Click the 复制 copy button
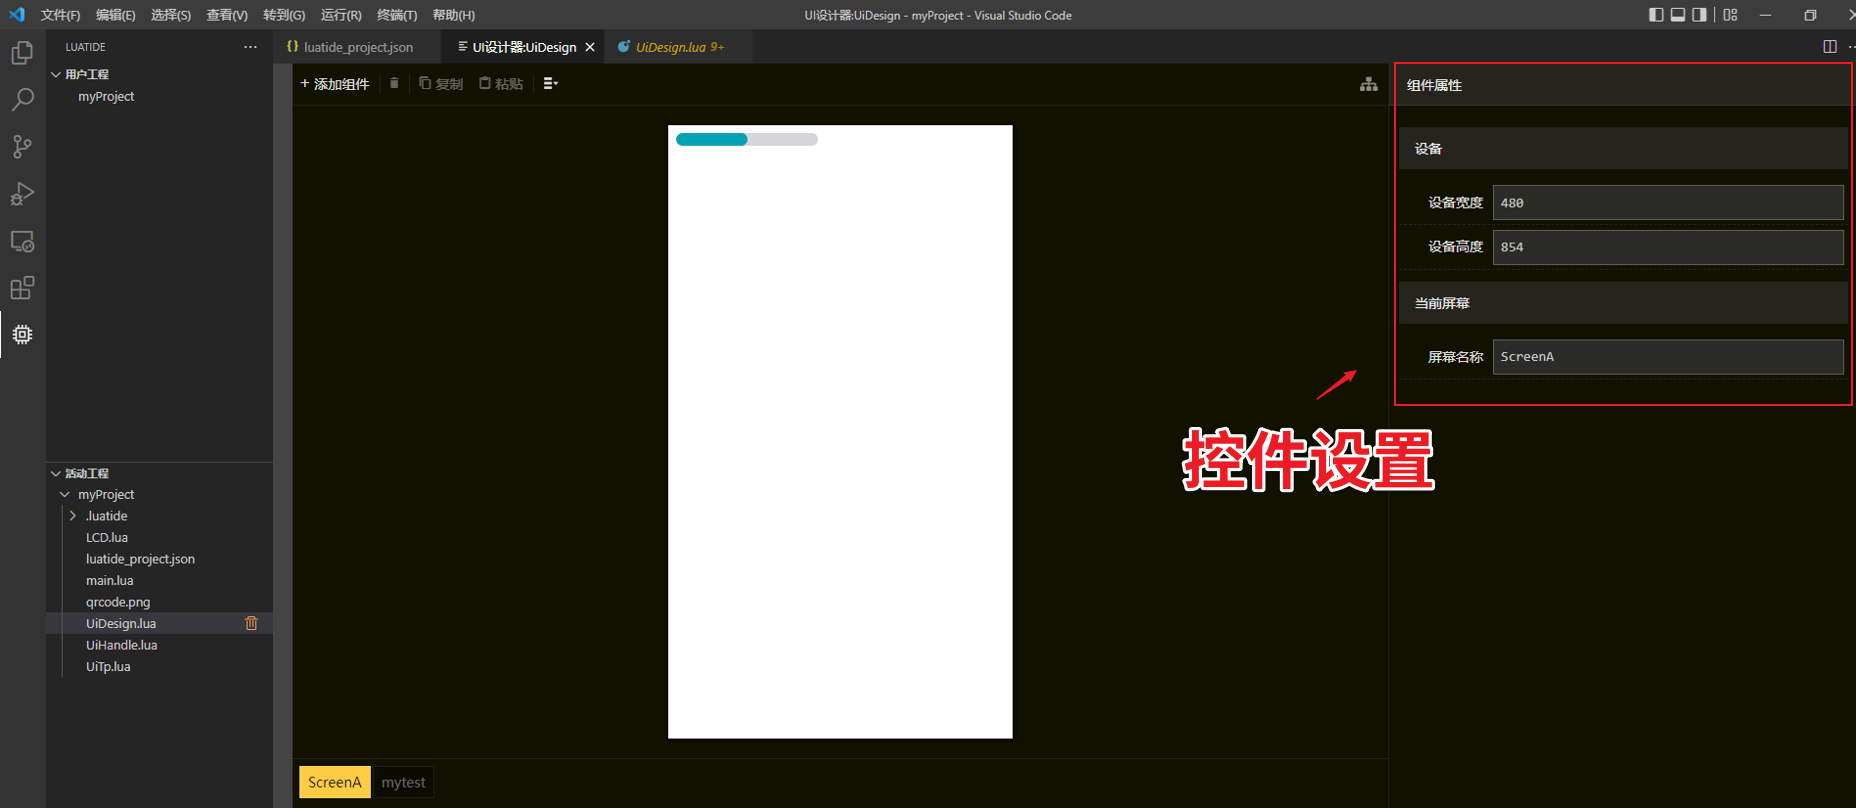This screenshot has width=1856, height=808. coord(441,84)
